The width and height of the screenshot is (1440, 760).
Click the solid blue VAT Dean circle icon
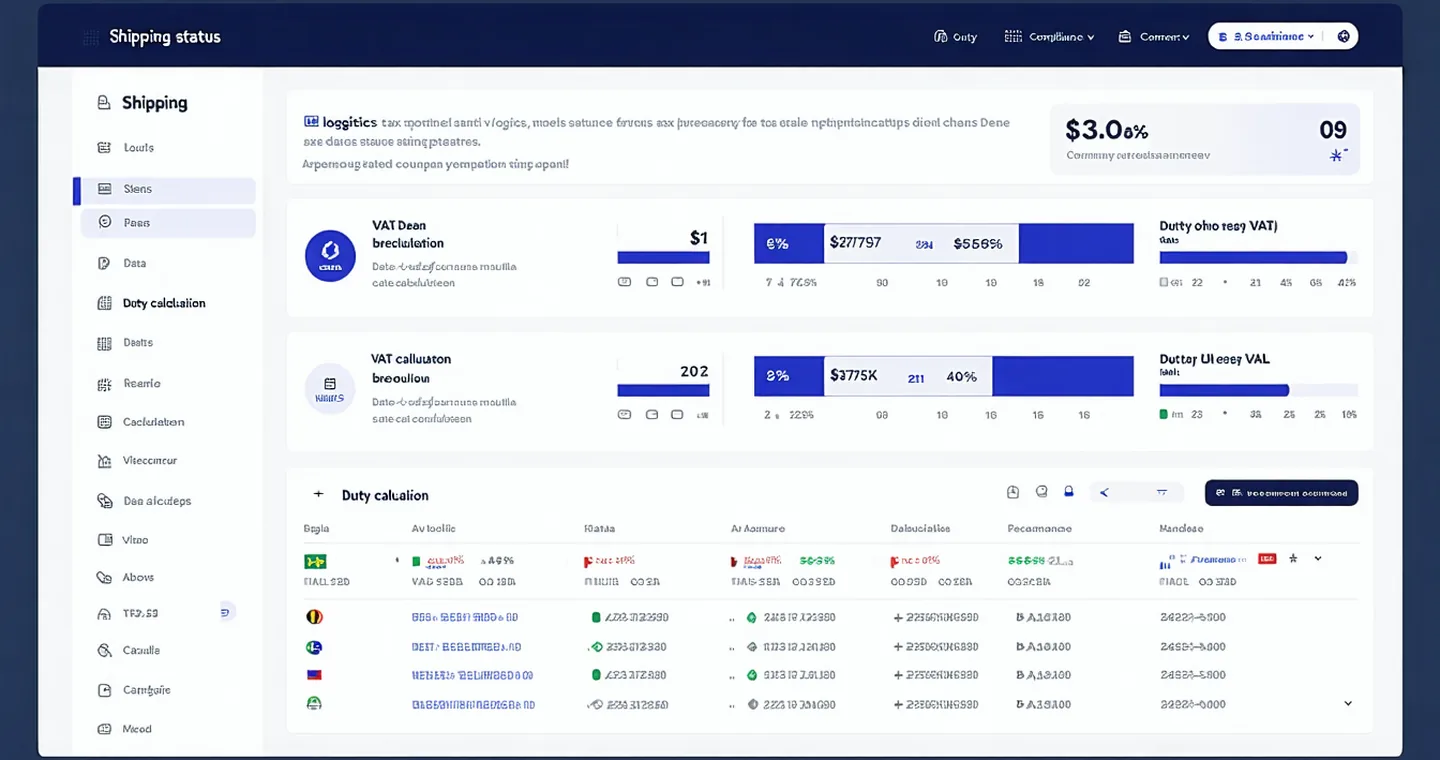coord(330,255)
